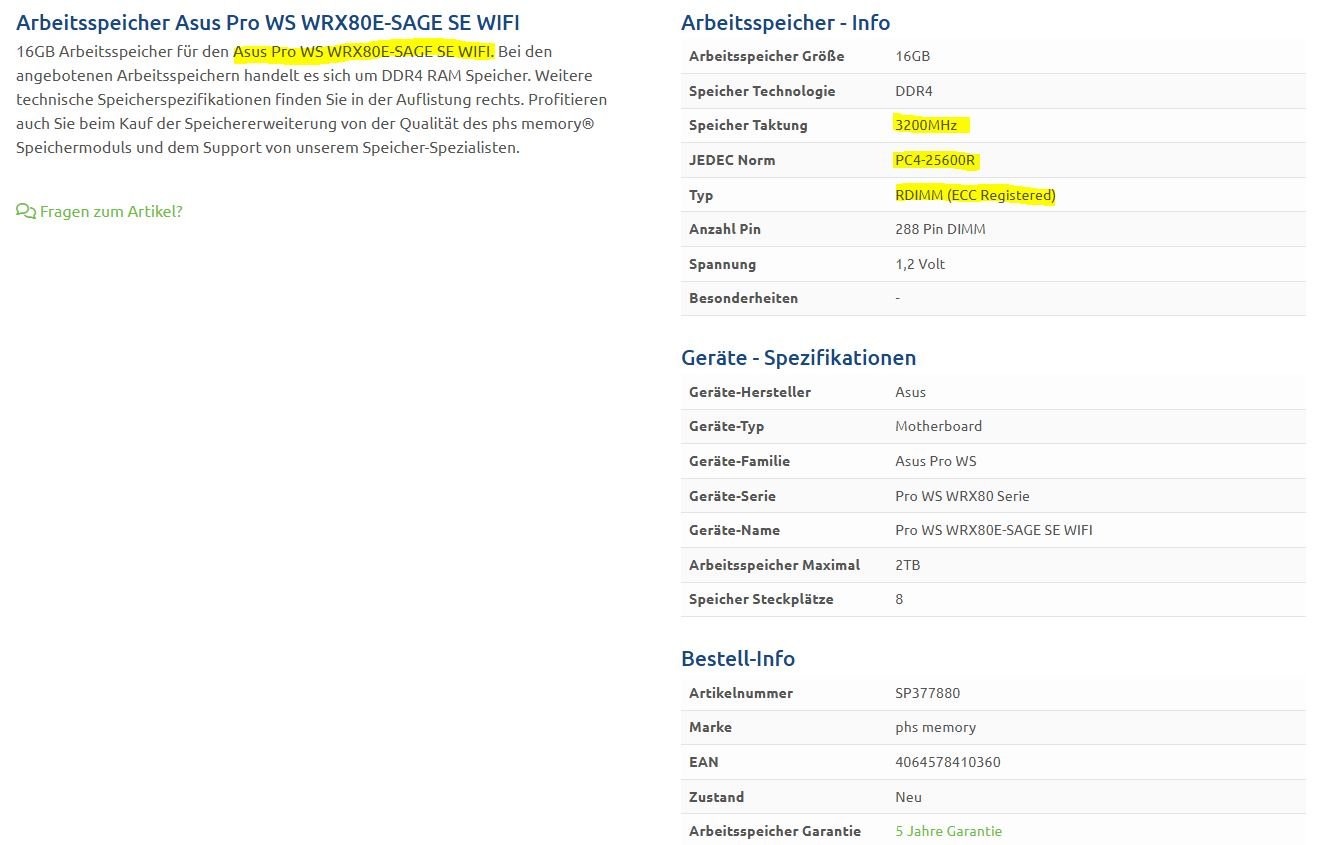
Task: Click the highlighted 'Asus Pro WS WRX80E-SAGE SE WIFI.' text in description
Action: 363,51
